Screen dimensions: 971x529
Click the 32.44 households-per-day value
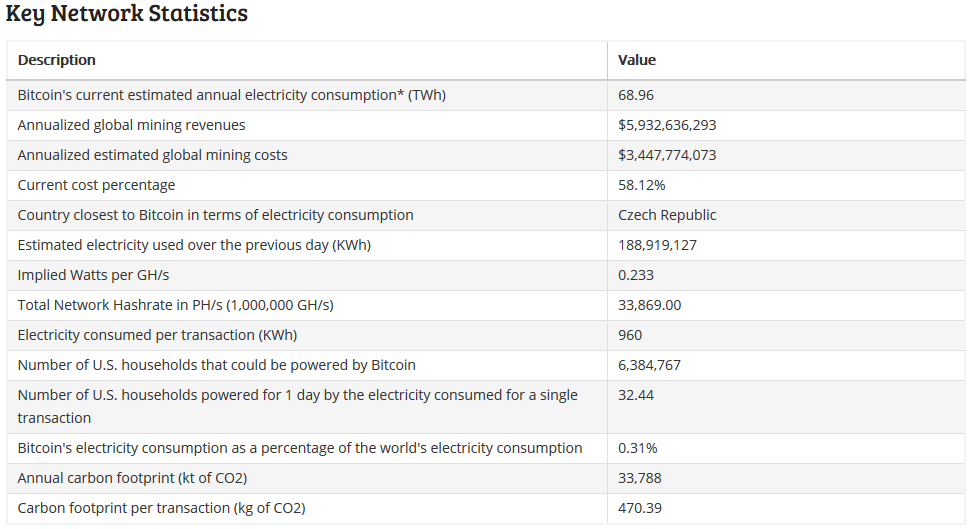click(636, 395)
